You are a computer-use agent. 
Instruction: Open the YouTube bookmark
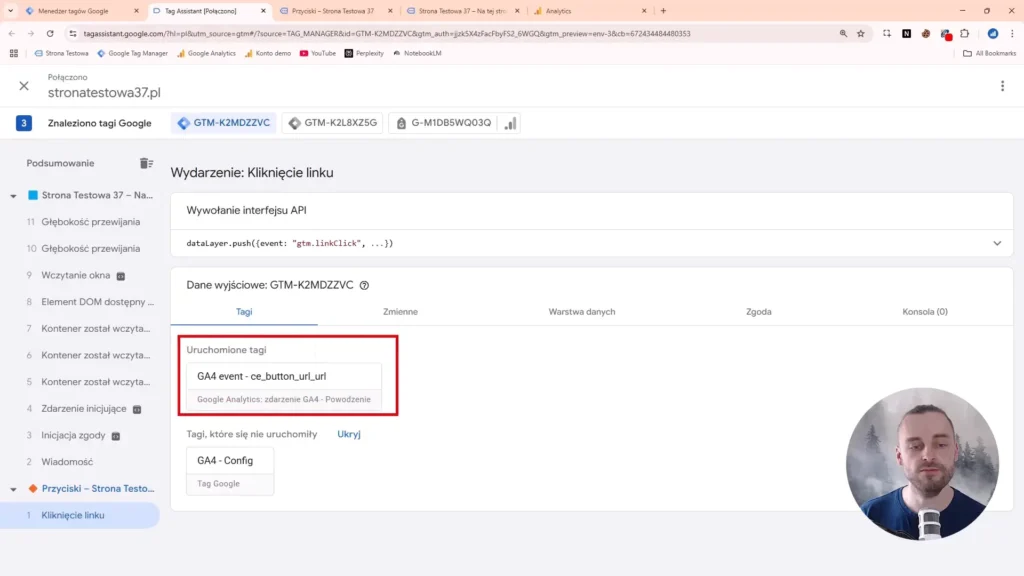coord(317,54)
